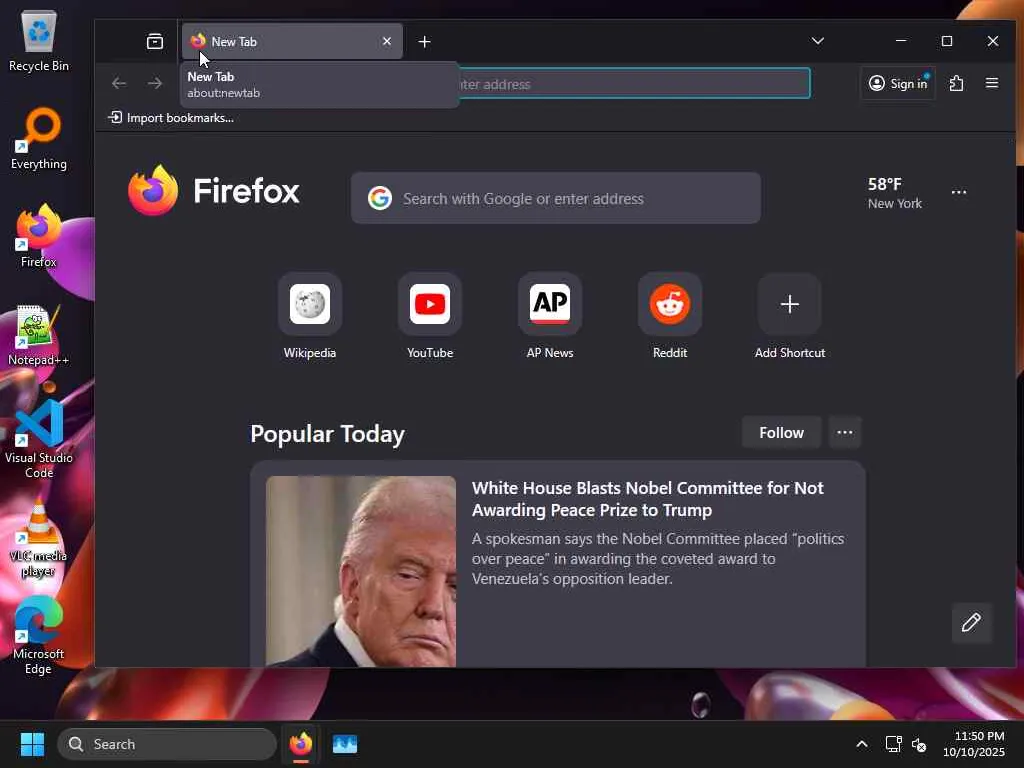The image size is (1024, 768).
Task: Open the White House Nobel Committee headline
Action: click(647, 499)
